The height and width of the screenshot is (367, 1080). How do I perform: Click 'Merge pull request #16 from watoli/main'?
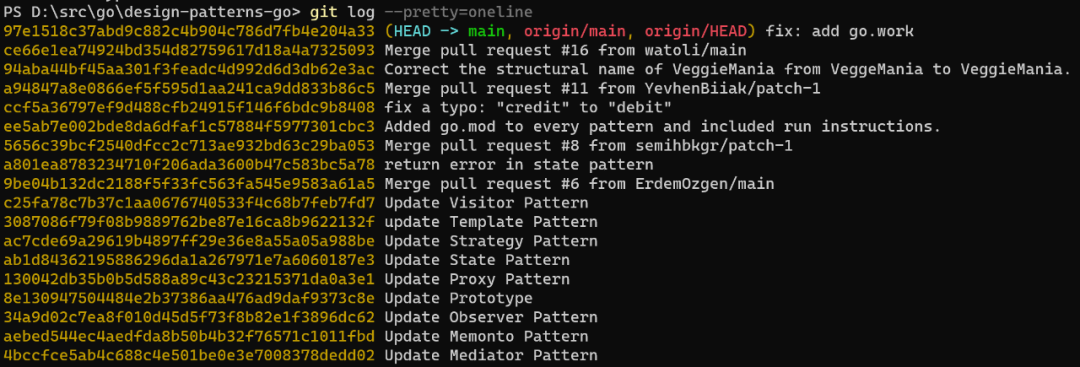(x=565, y=50)
